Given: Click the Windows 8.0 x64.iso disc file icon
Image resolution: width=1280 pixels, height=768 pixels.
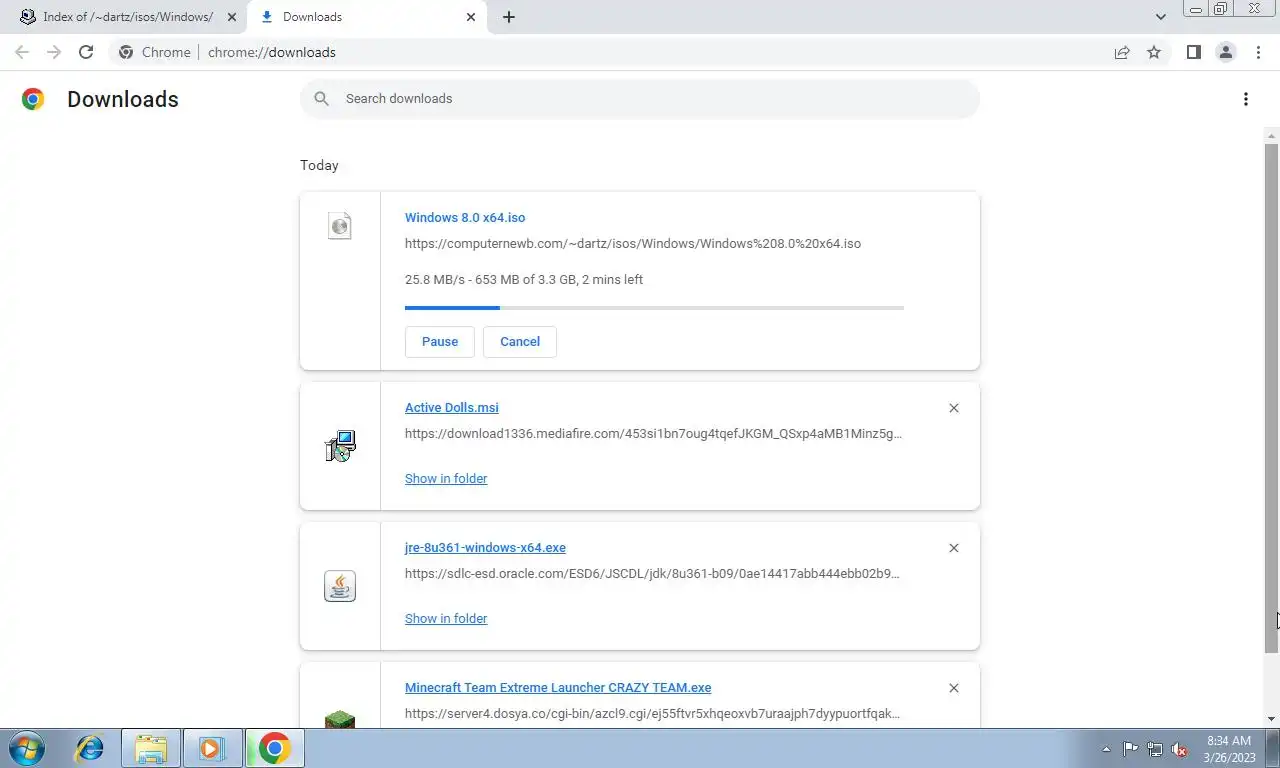Looking at the screenshot, I should coord(340,225).
